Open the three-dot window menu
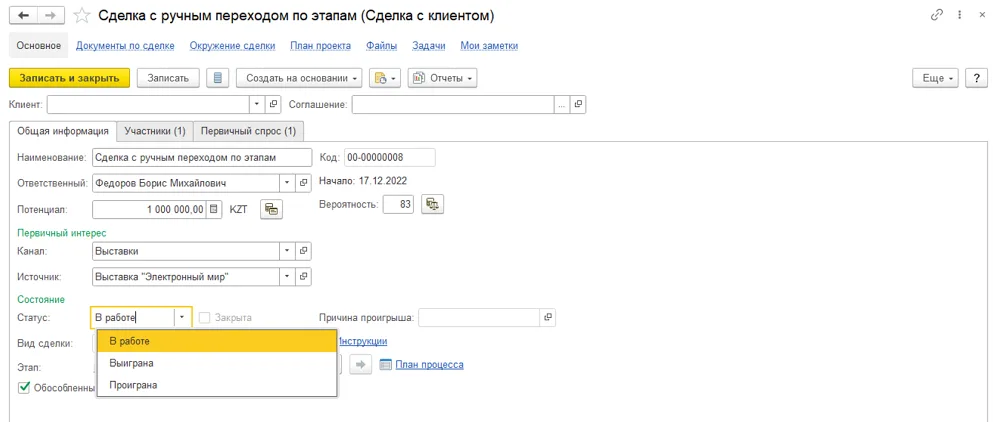Screen dimensions: 1000x422 pos(960,15)
